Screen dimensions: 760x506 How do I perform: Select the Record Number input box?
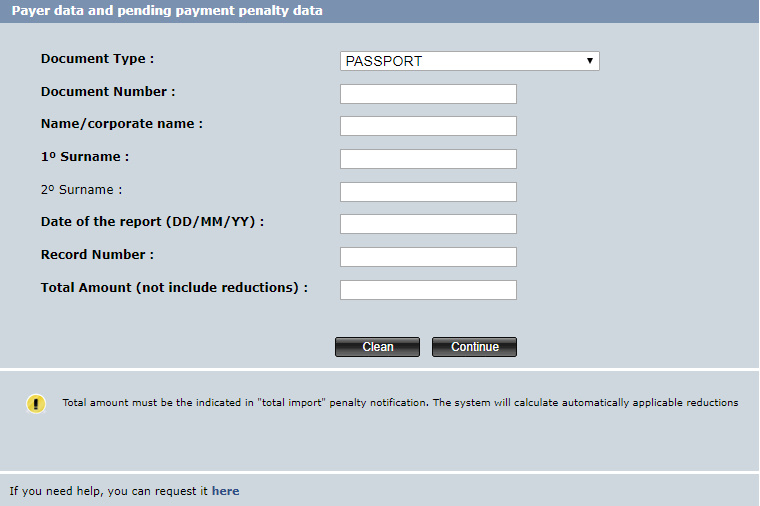(x=428, y=257)
